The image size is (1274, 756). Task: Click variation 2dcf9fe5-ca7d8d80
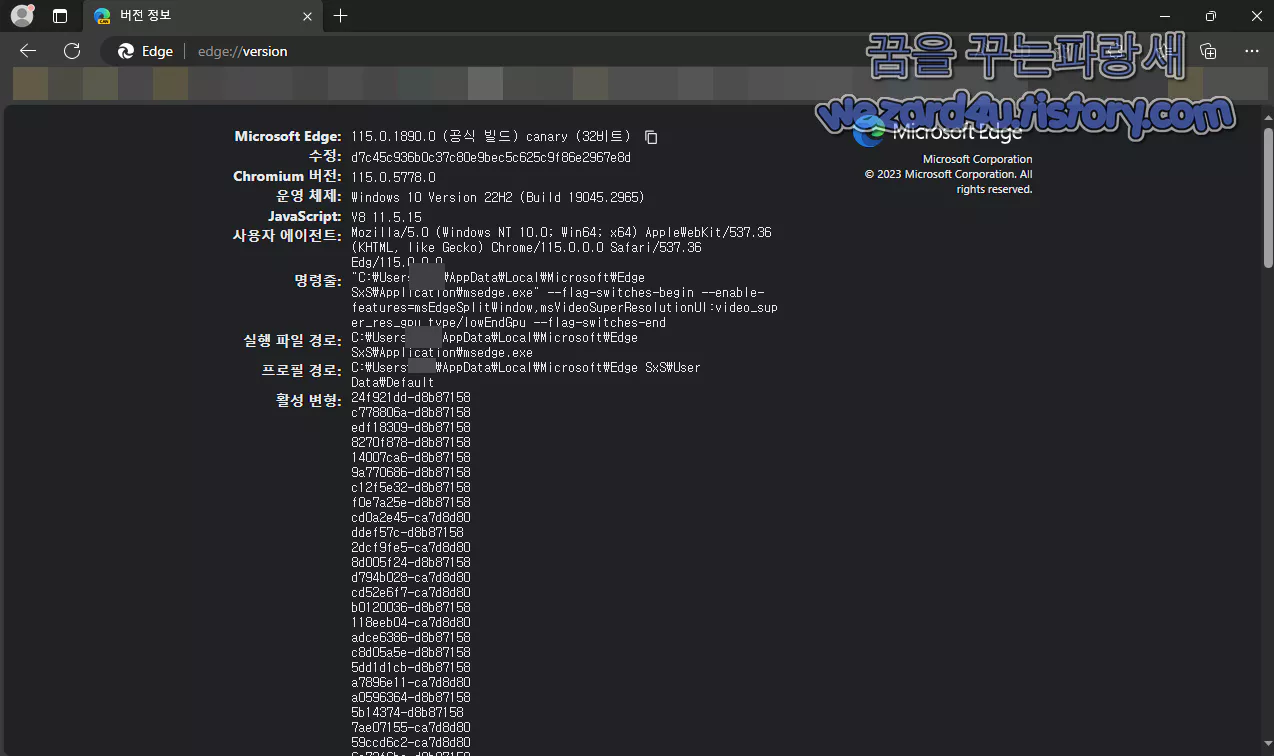coord(411,547)
